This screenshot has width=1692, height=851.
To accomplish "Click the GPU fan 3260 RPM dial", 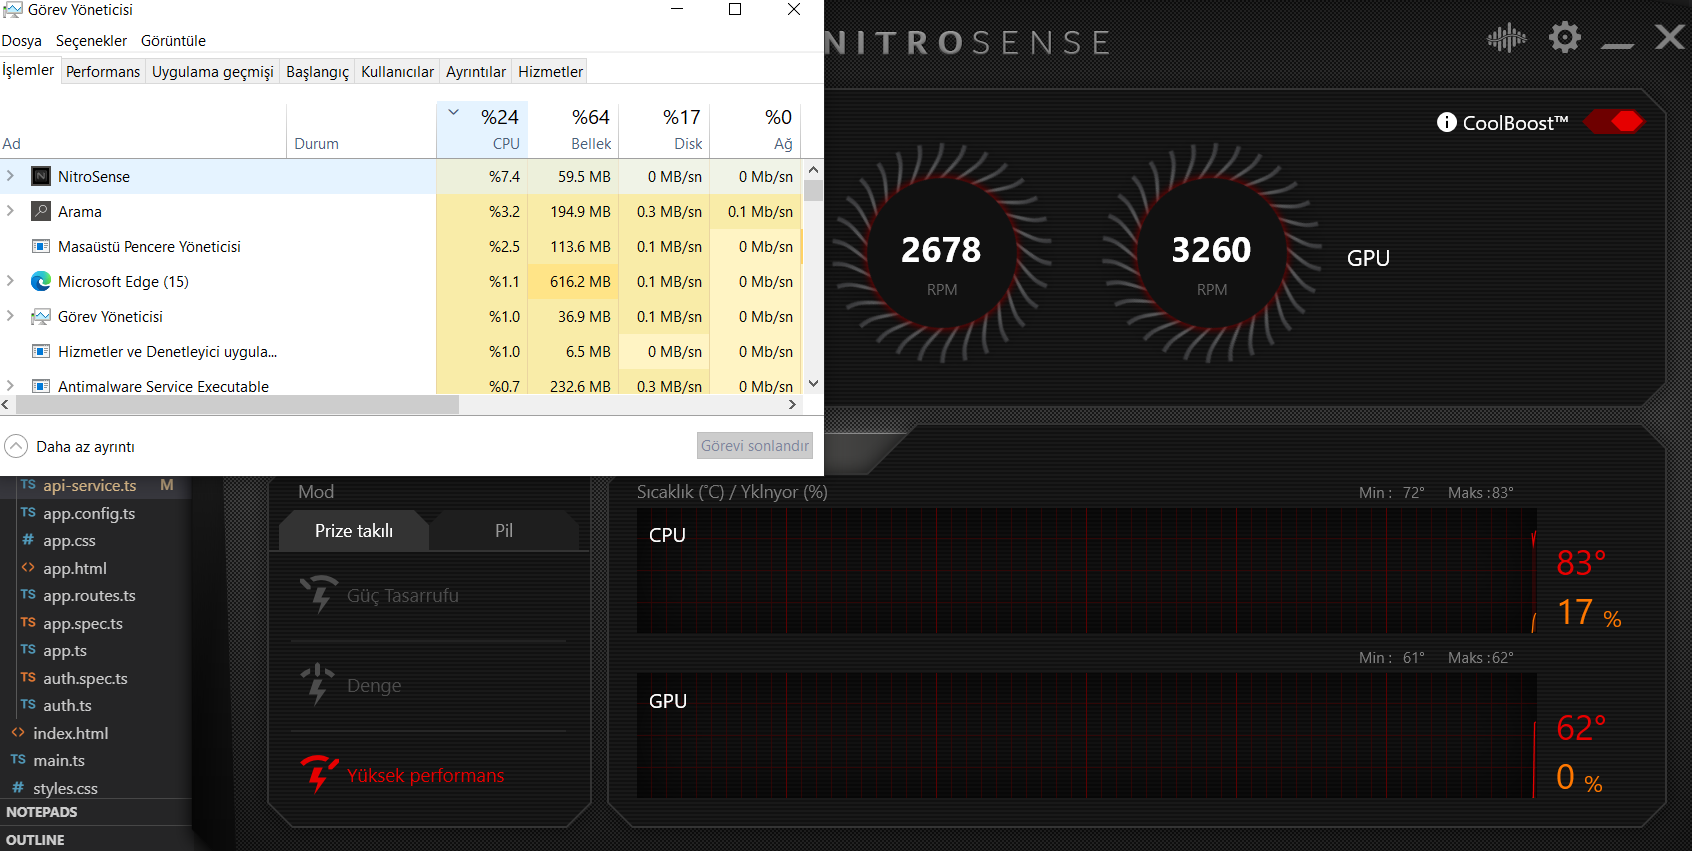I will pyautogui.click(x=1211, y=252).
